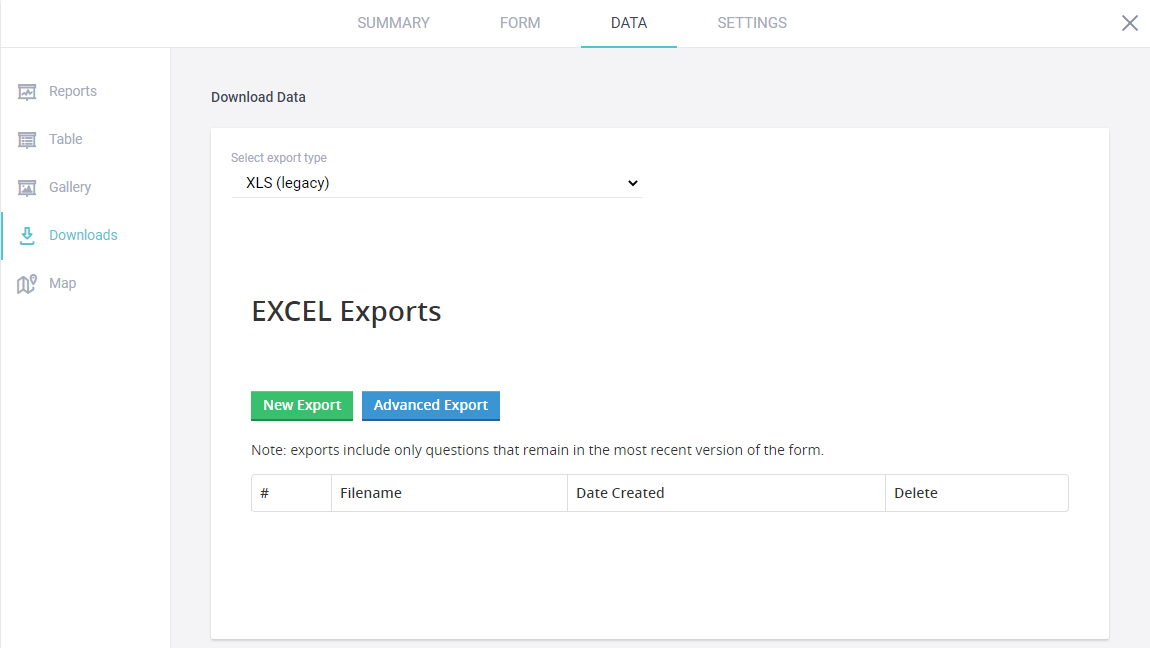Click the Delete column header
This screenshot has width=1150, height=648.
[915, 493]
